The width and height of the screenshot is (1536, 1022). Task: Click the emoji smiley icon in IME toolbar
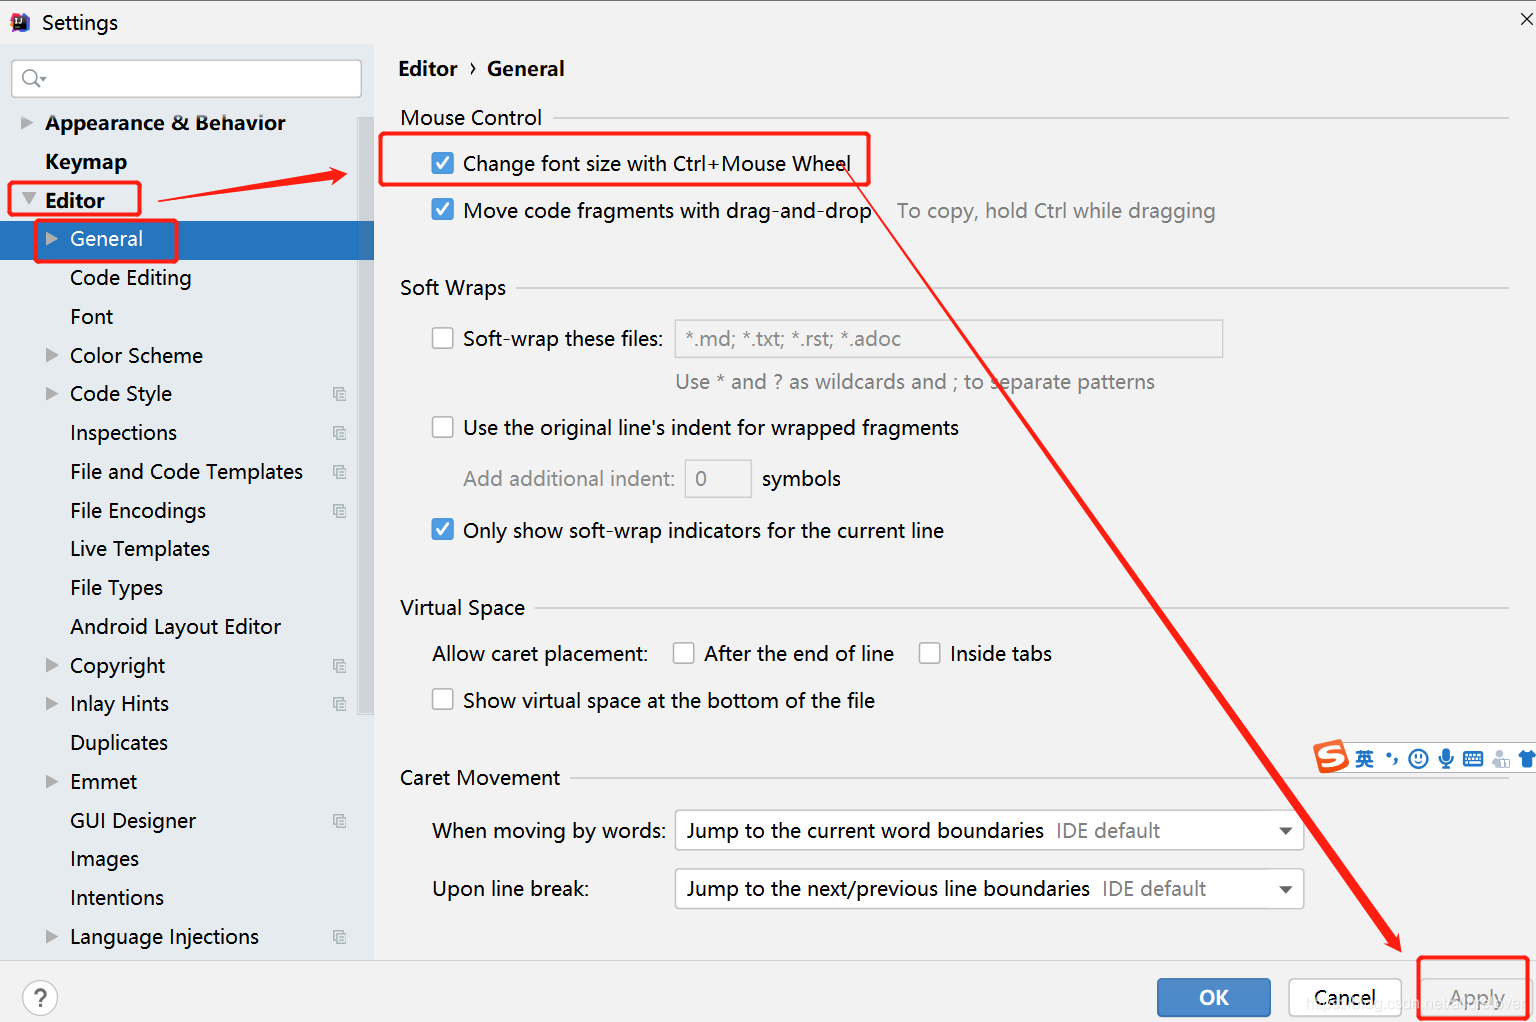point(1418,759)
